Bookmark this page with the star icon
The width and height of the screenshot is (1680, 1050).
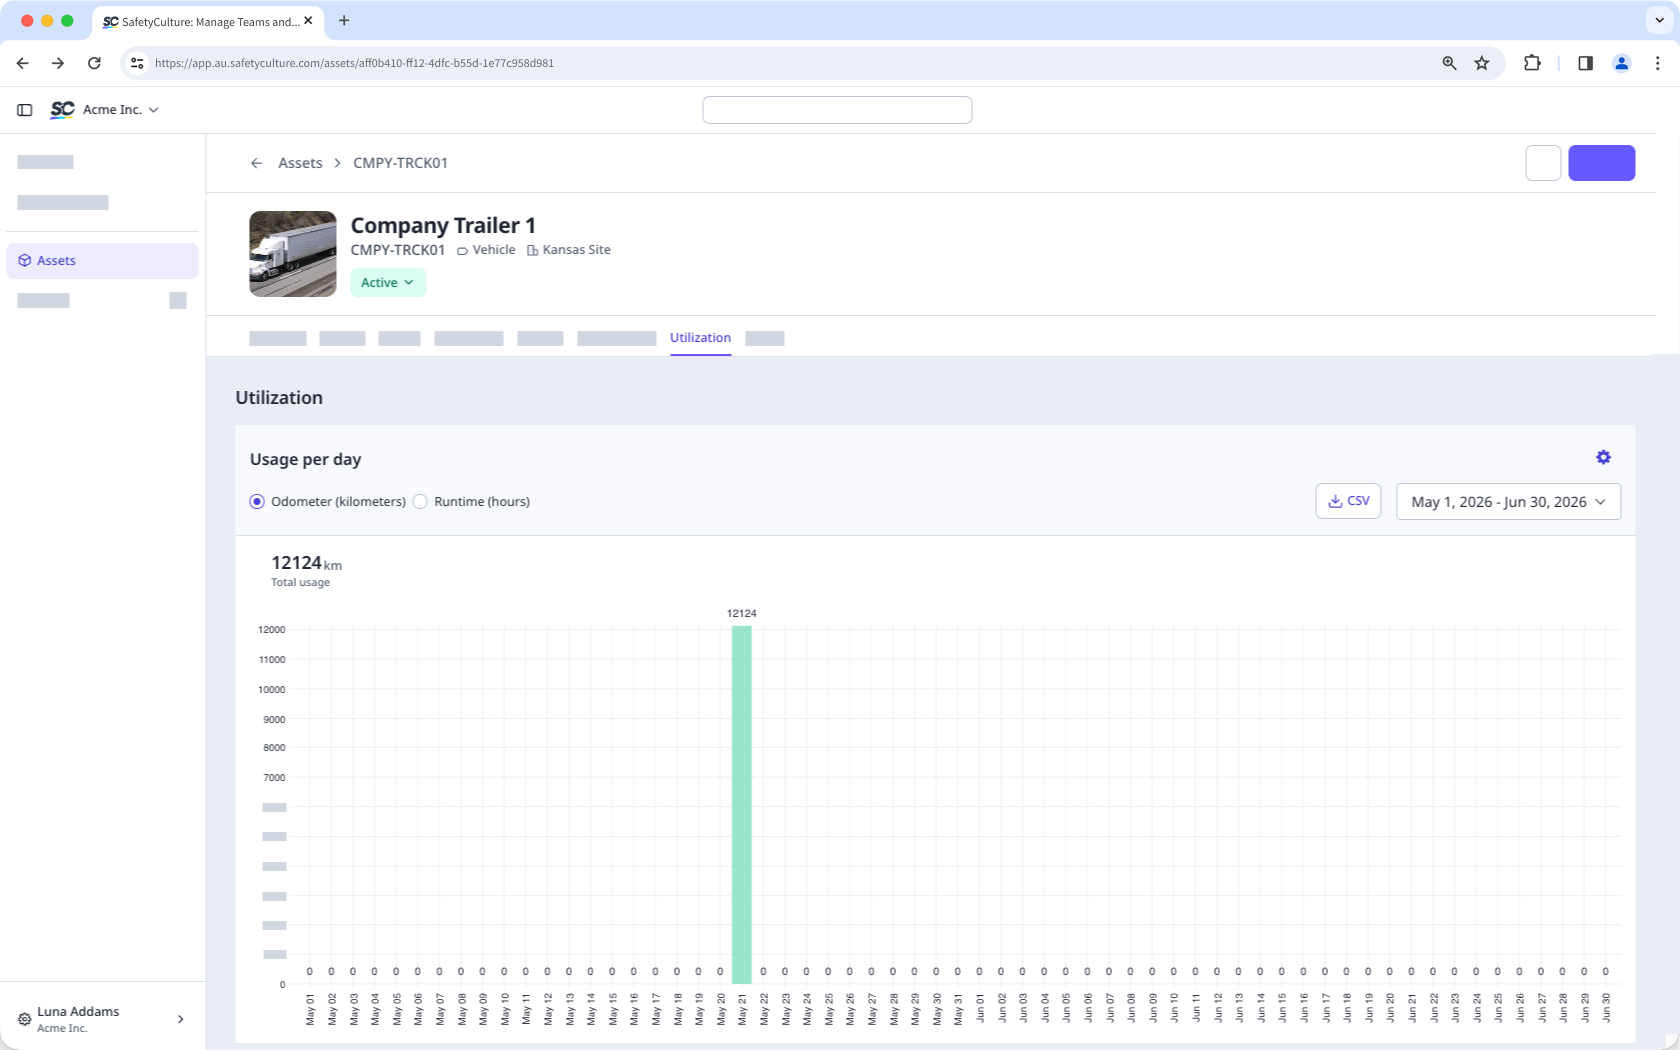[1482, 63]
